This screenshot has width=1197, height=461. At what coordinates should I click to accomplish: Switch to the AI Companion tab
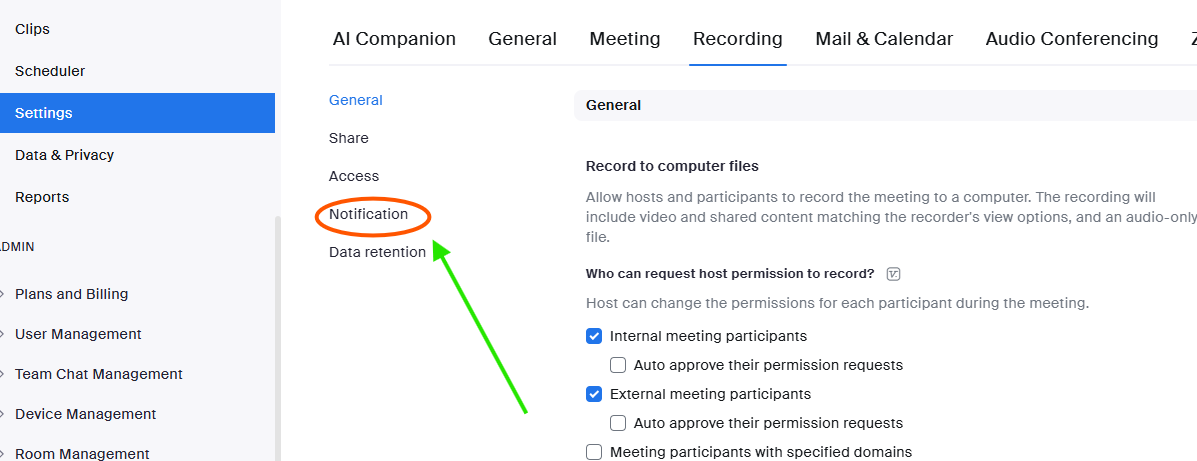coord(394,39)
